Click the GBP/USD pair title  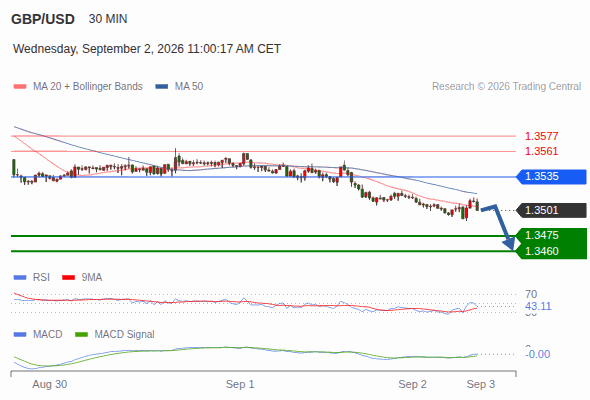pos(43,19)
